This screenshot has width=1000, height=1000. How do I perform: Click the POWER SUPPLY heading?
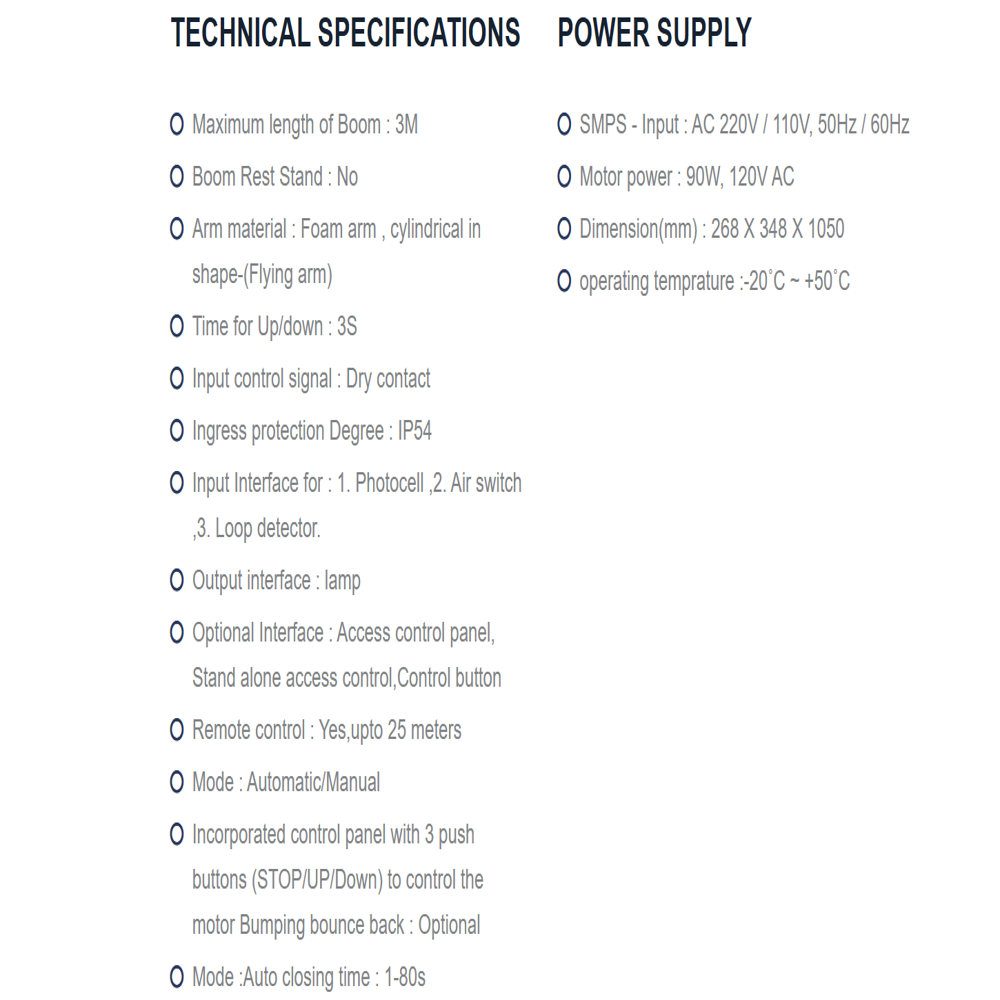(x=654, y=33)
